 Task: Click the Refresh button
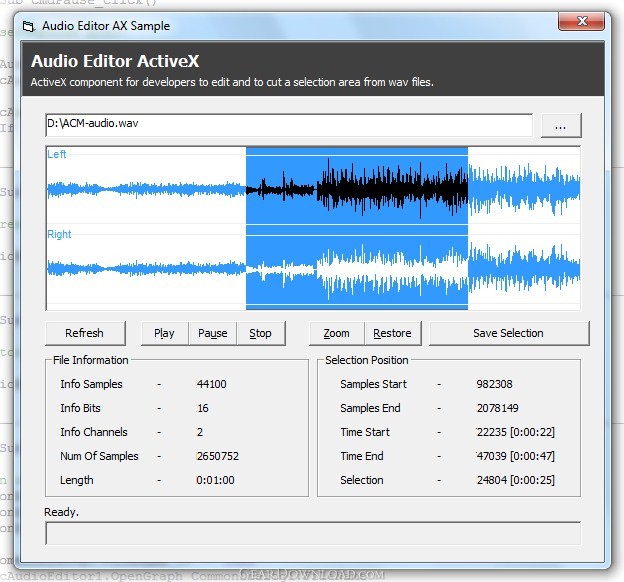coord(85,333)
